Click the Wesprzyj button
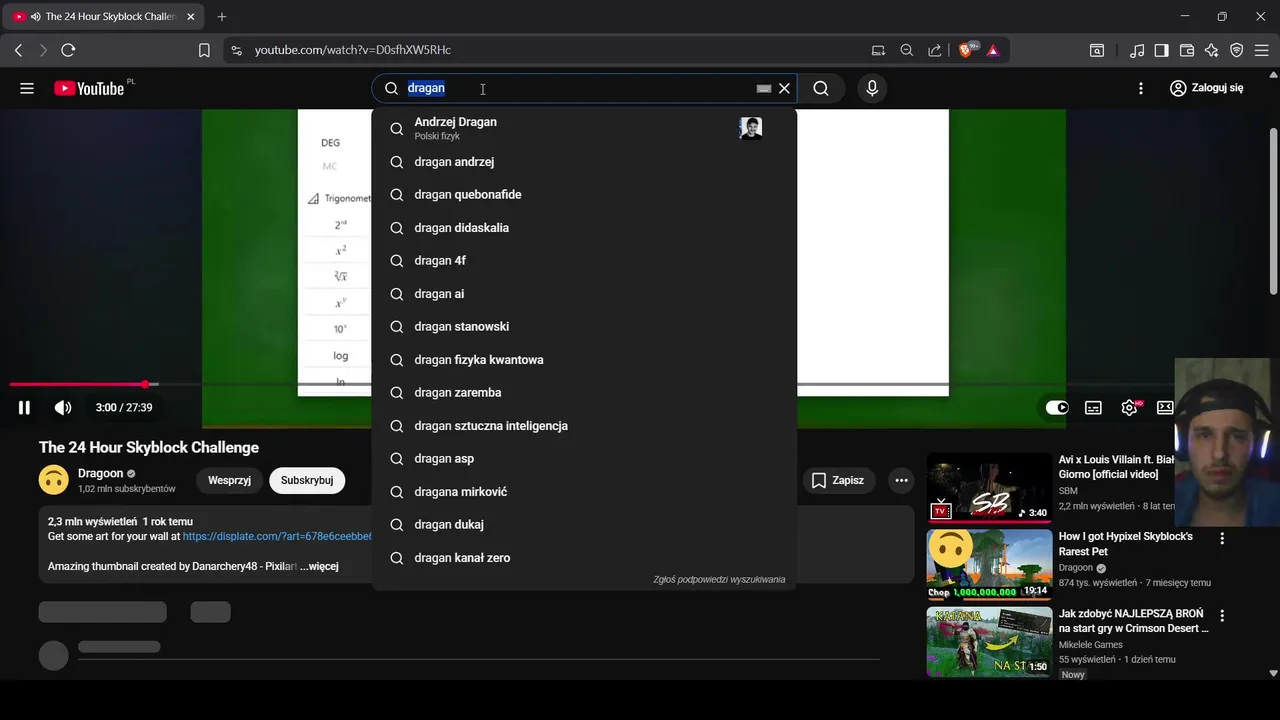 tap(229, 480)
